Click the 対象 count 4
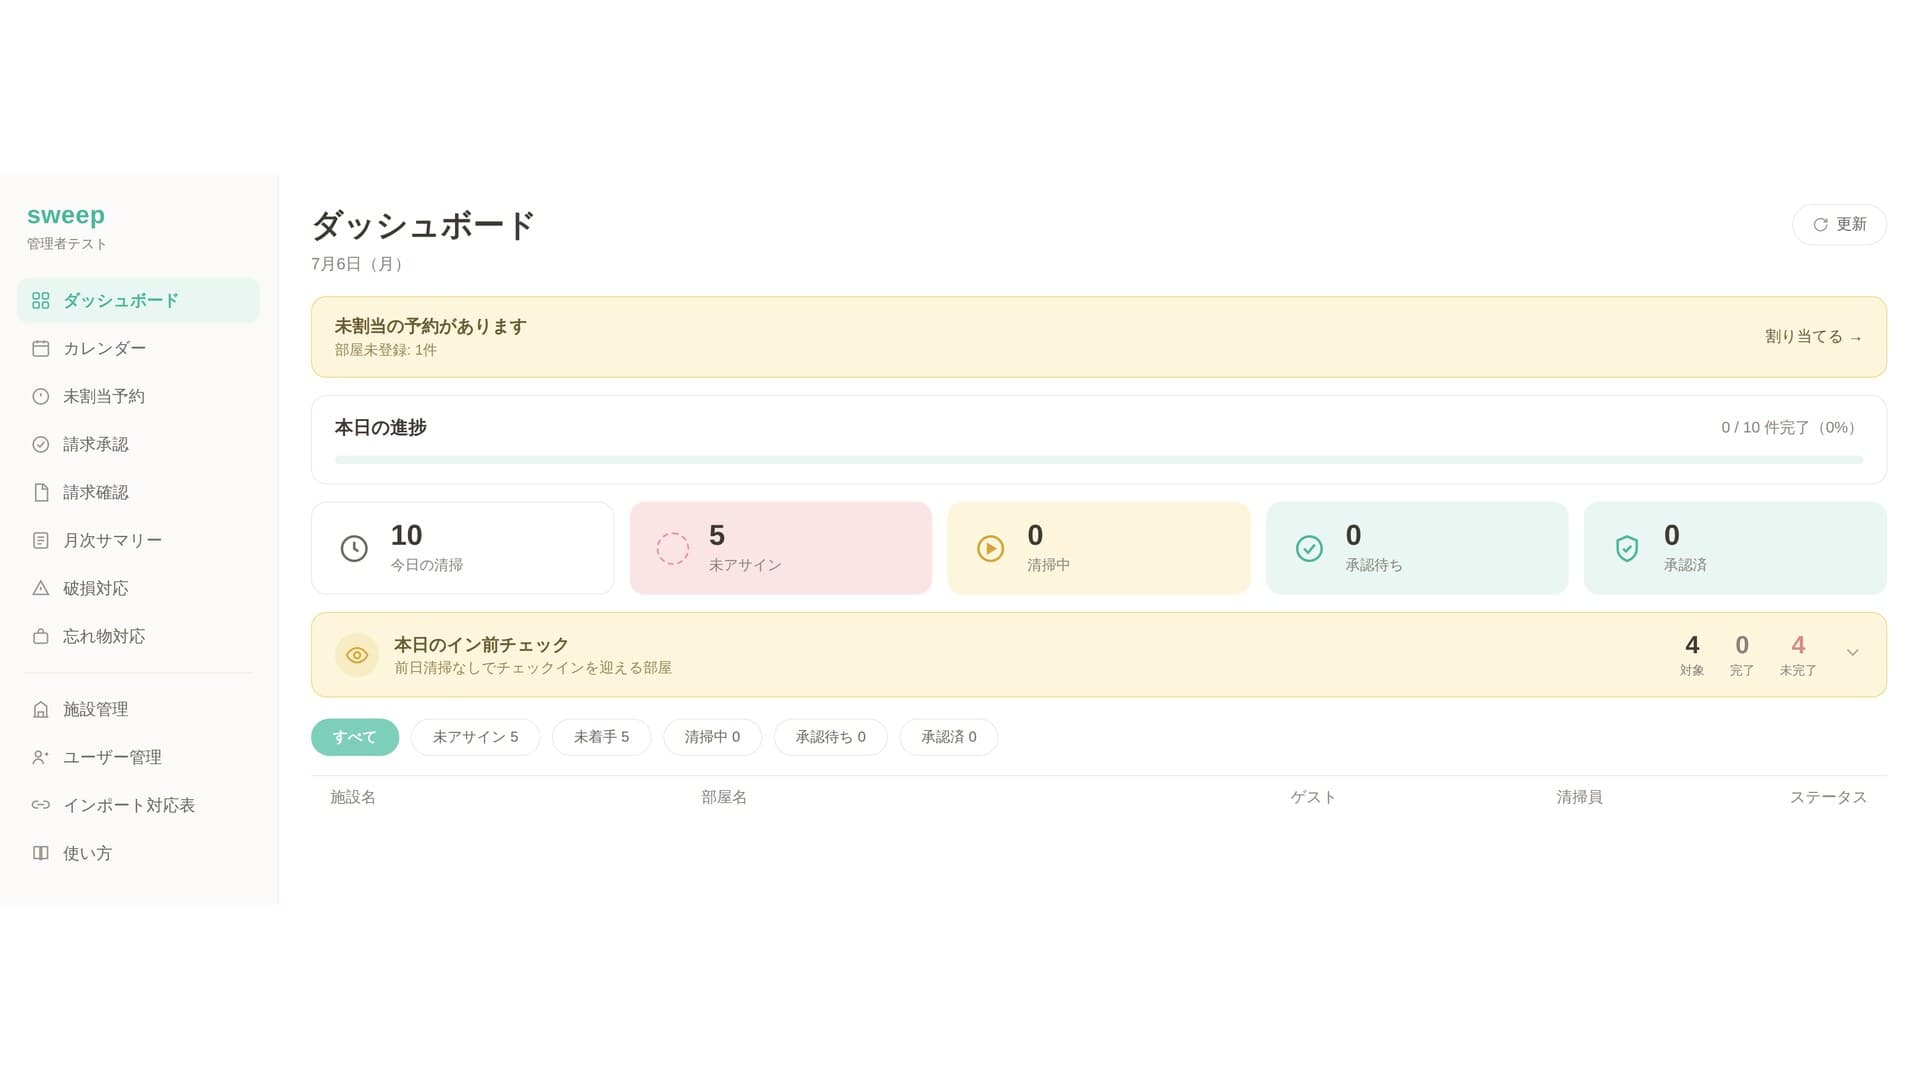Image resolution: width=1920 pixels, height=1080 pixels. (1692, 645)
